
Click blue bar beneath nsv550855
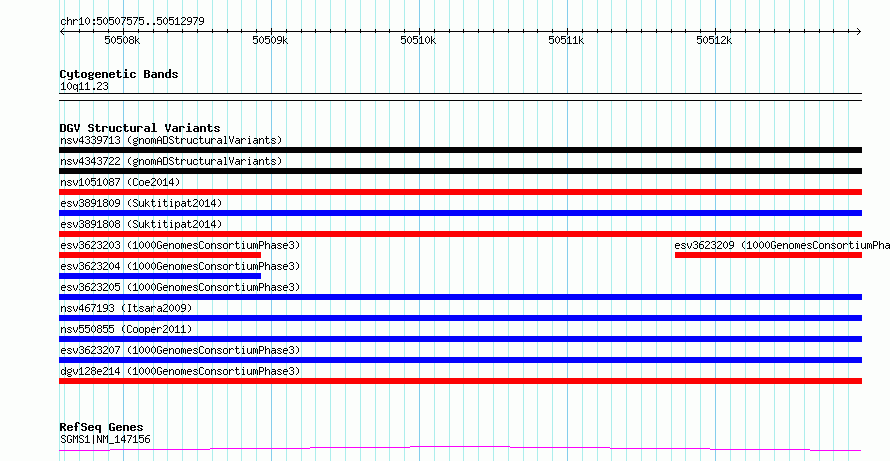(x=460, y=339)
